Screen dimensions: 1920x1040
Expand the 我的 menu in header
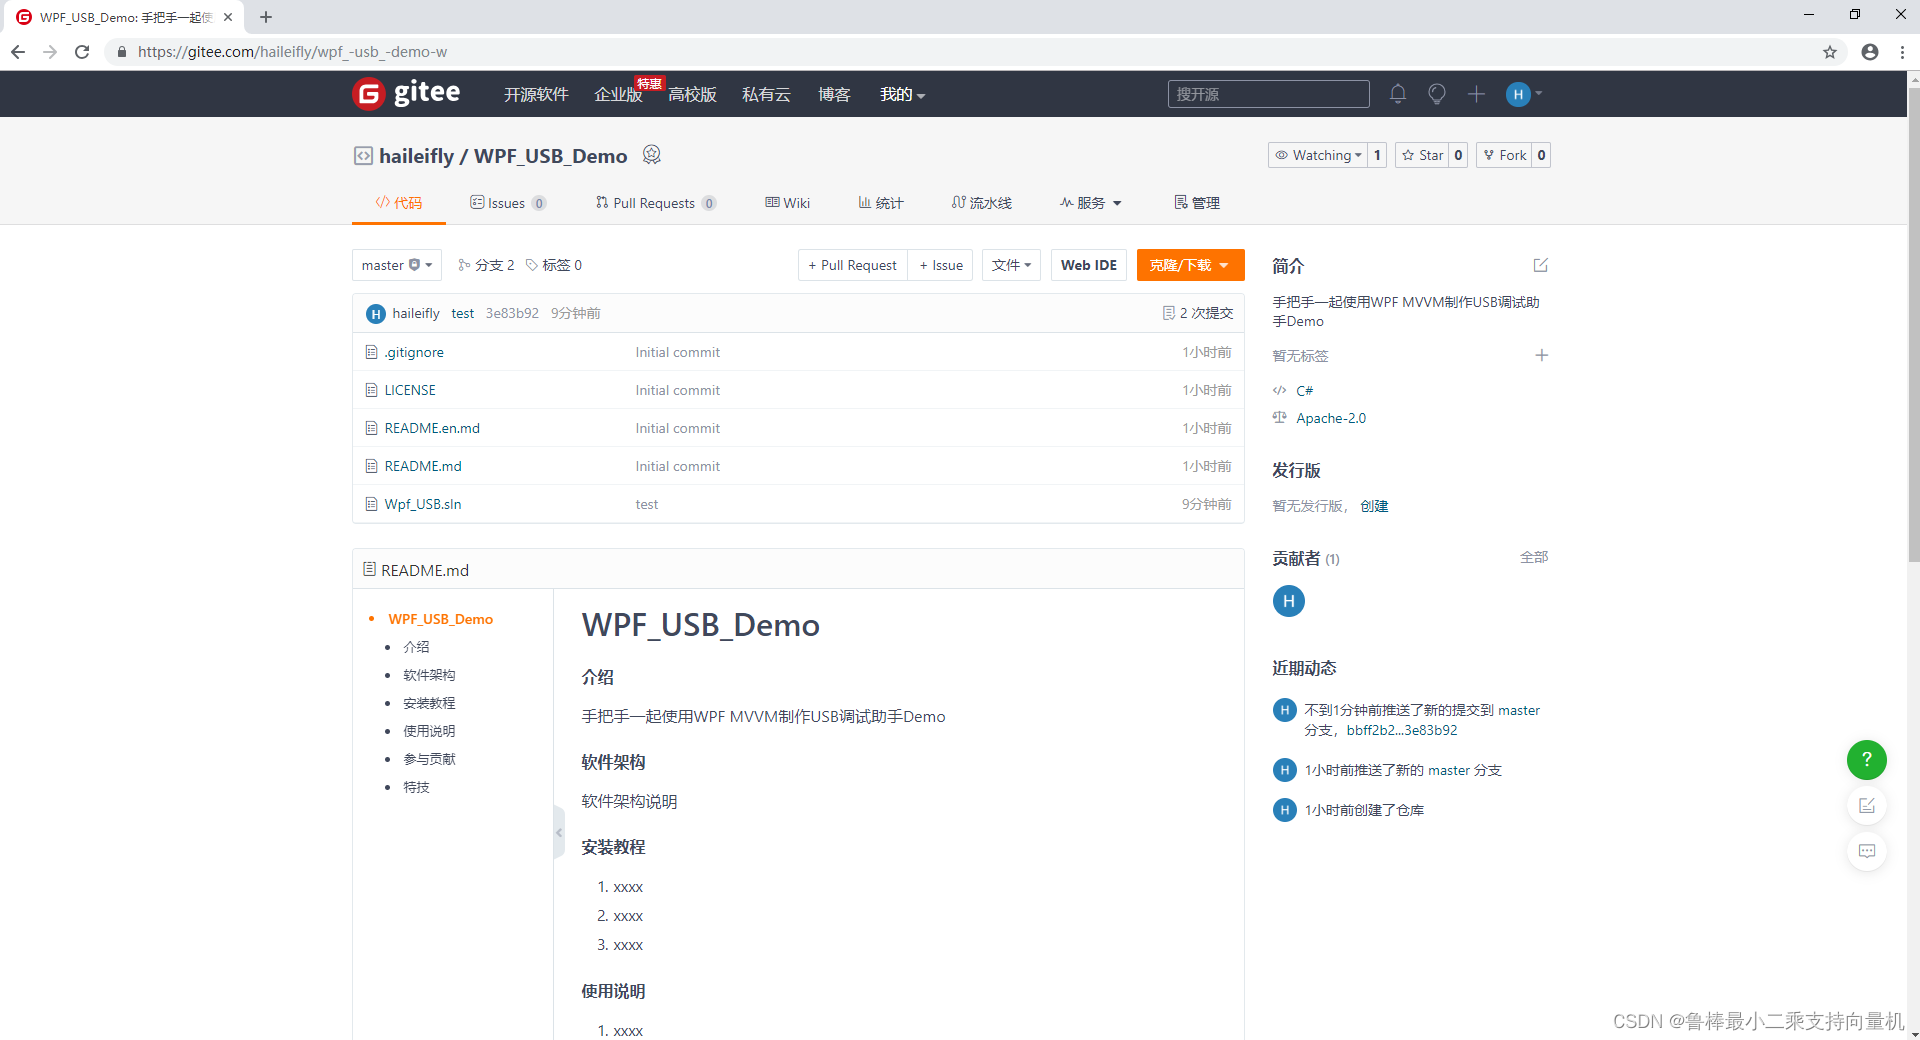point(902,94)
